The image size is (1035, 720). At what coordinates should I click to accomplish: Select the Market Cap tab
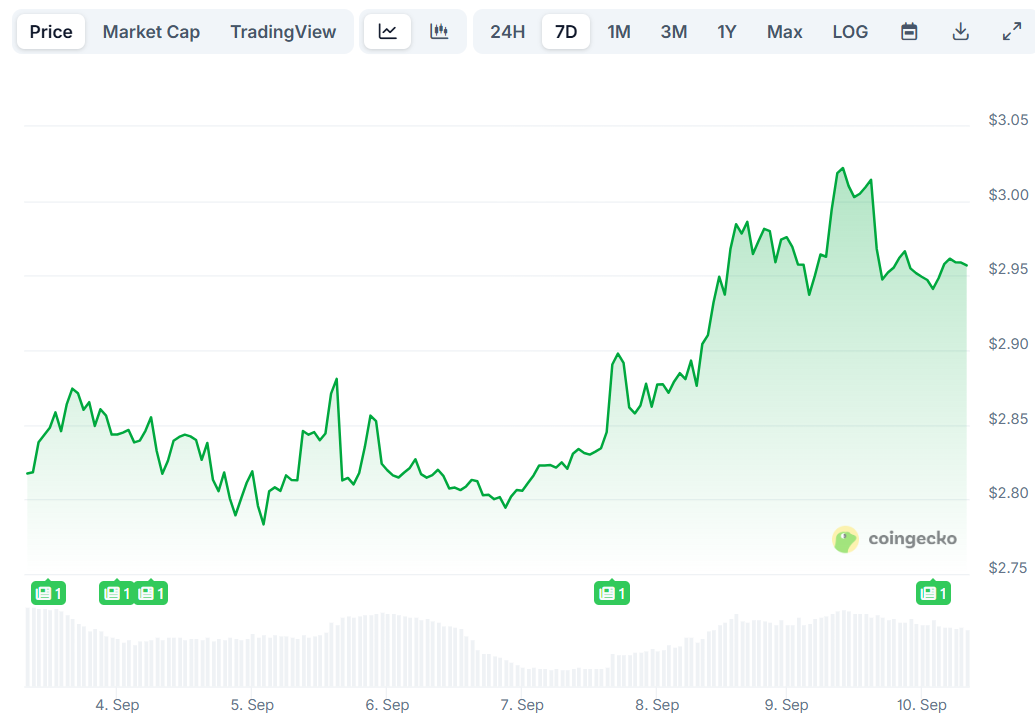point(151,32)
